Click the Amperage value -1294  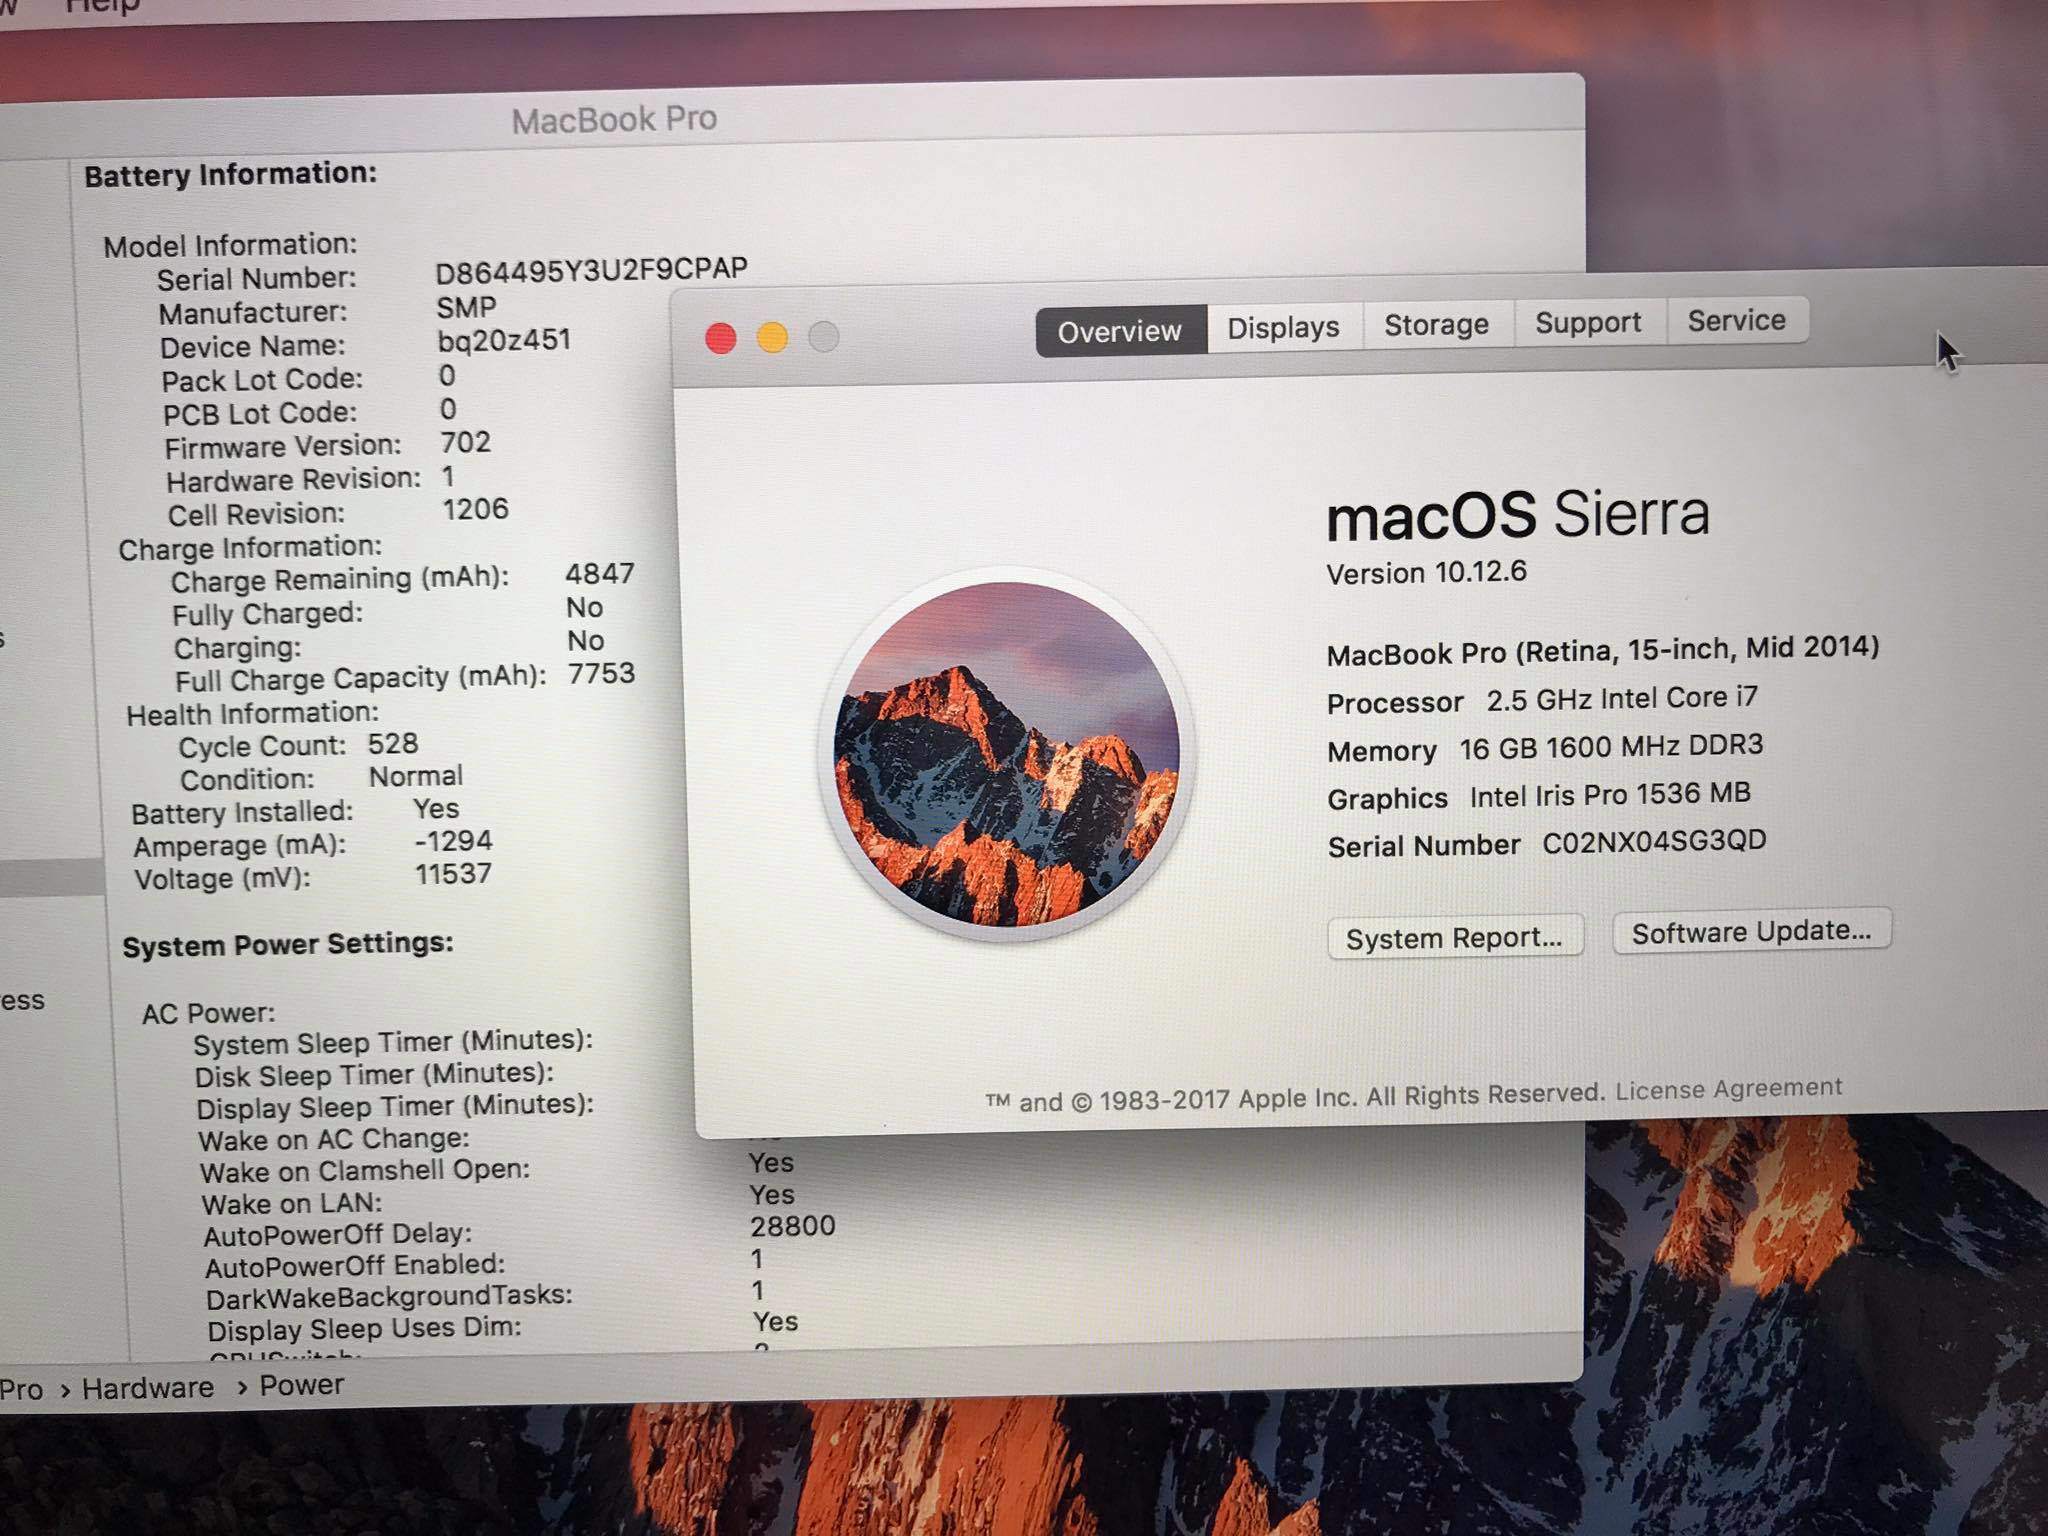[x=453, y=841]
